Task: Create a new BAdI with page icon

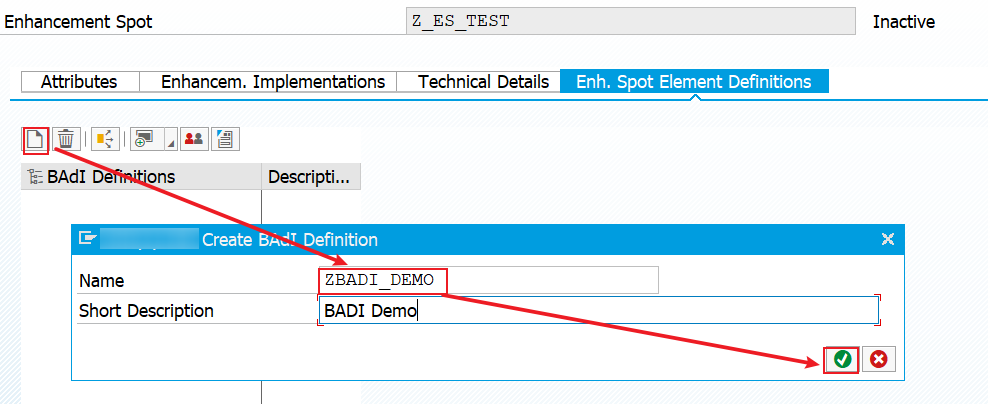Action: 36,139
